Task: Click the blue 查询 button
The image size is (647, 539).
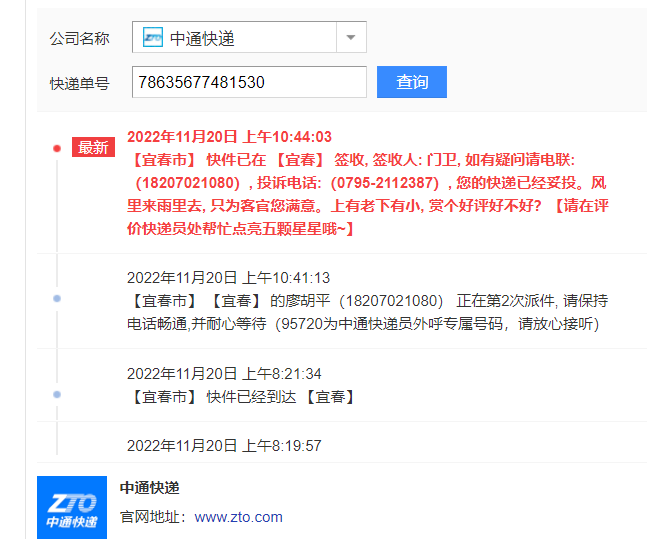Action: (x=412, y=82)
